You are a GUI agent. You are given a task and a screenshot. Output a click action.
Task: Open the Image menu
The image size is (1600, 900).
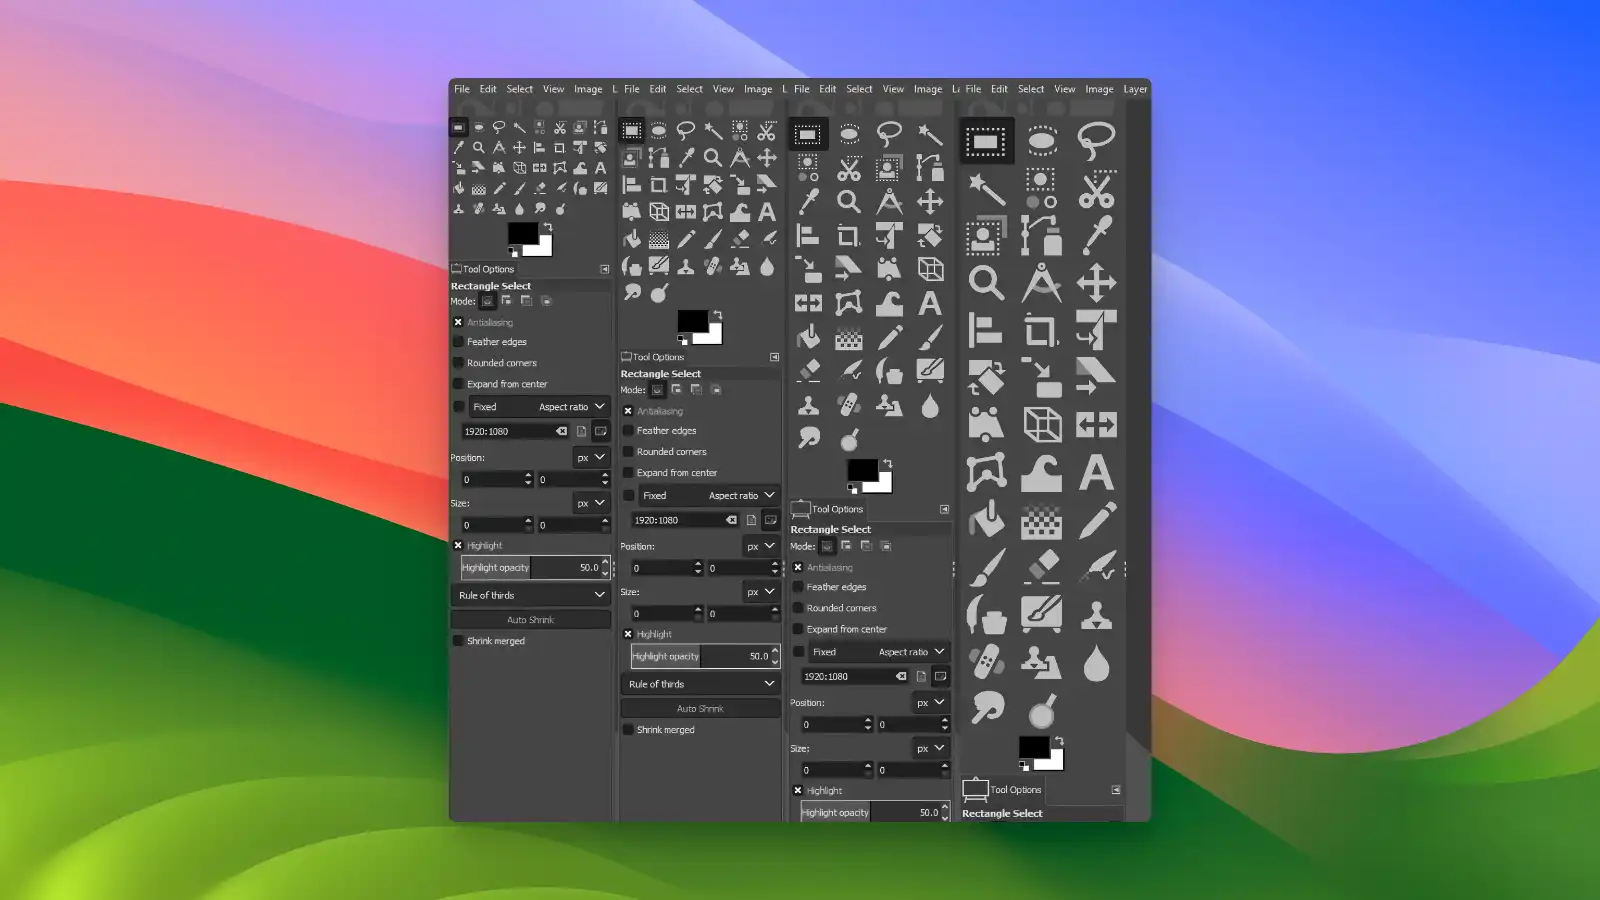click(1099, 89)
